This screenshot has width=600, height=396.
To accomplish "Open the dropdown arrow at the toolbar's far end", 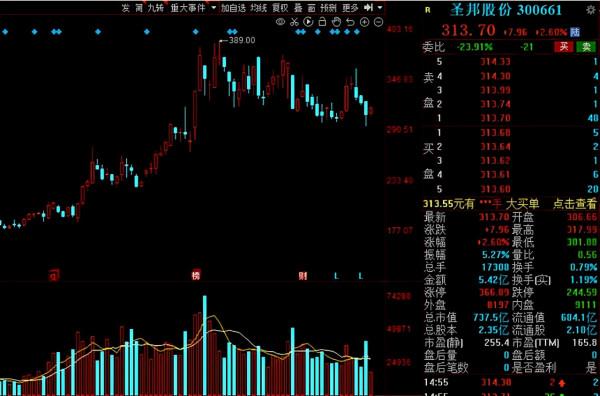I will pyautogui.click(x=380, y=8).
